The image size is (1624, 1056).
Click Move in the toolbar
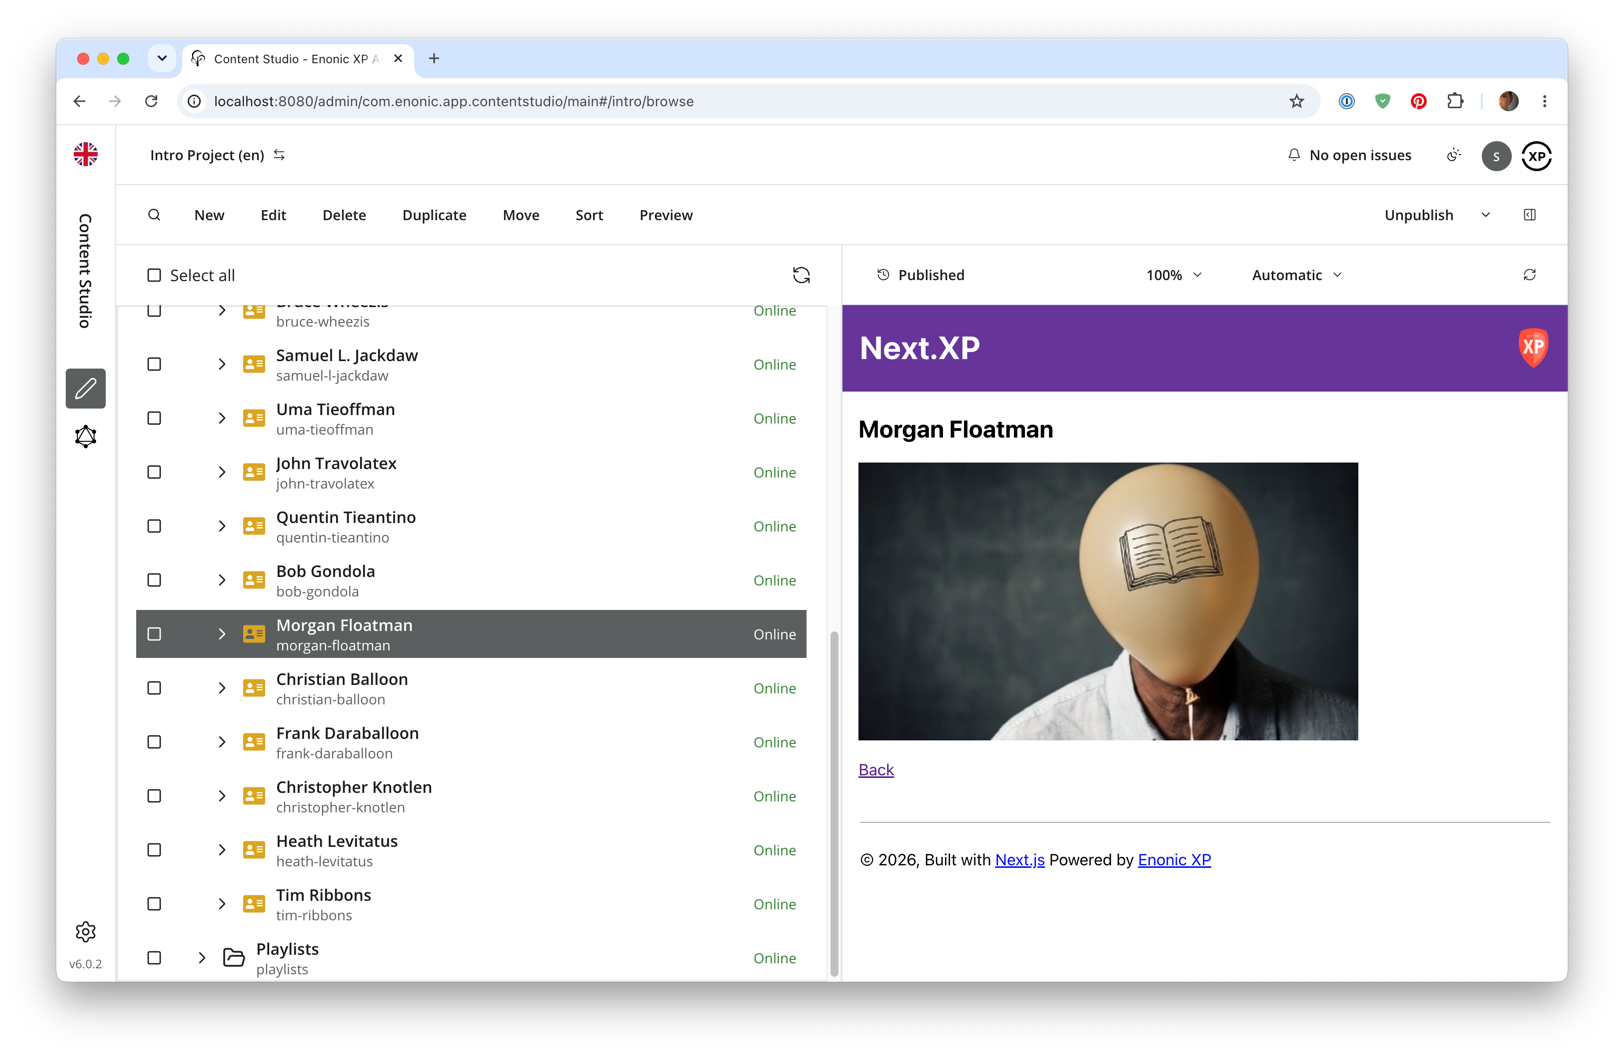click(x=521, y=215)
